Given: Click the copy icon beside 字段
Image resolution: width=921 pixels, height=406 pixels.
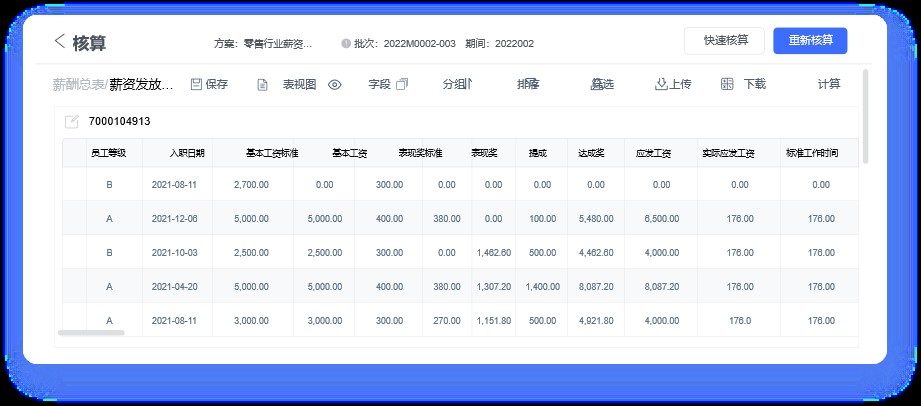Looking at the screenshot, I should [402, 85].
